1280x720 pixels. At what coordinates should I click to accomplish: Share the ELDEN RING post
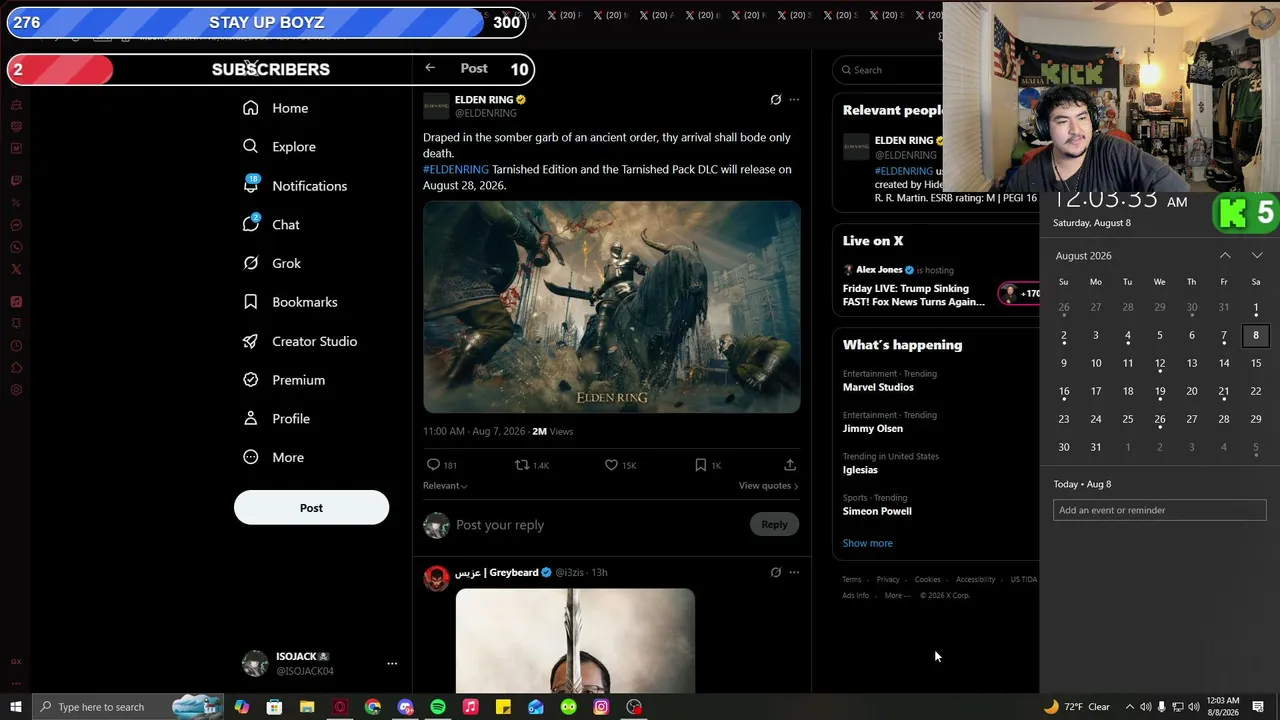[790, 465]
